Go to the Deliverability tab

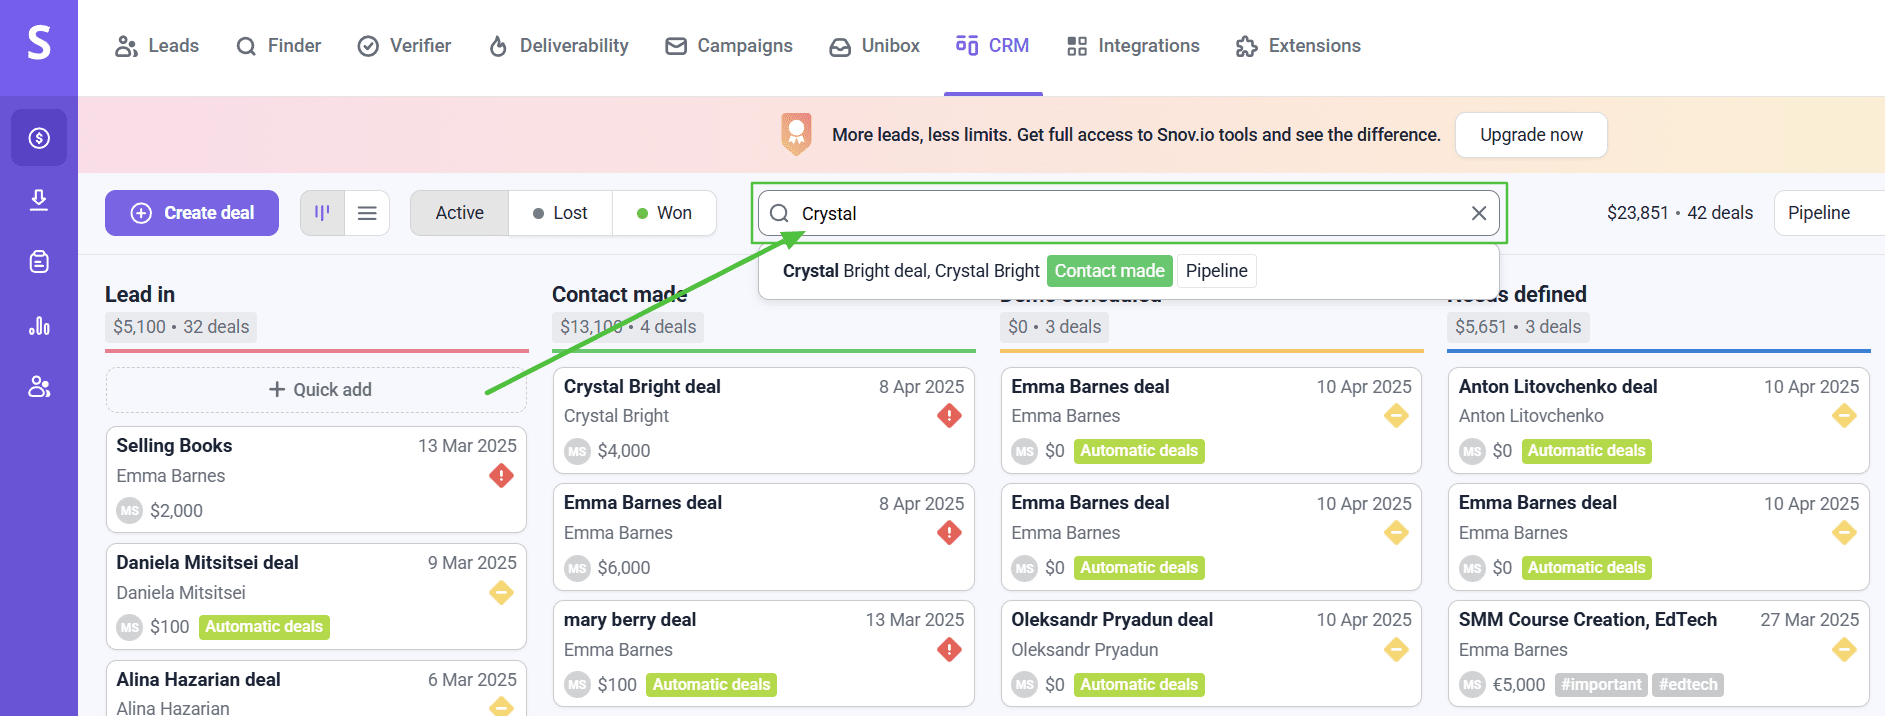point(558,46)
